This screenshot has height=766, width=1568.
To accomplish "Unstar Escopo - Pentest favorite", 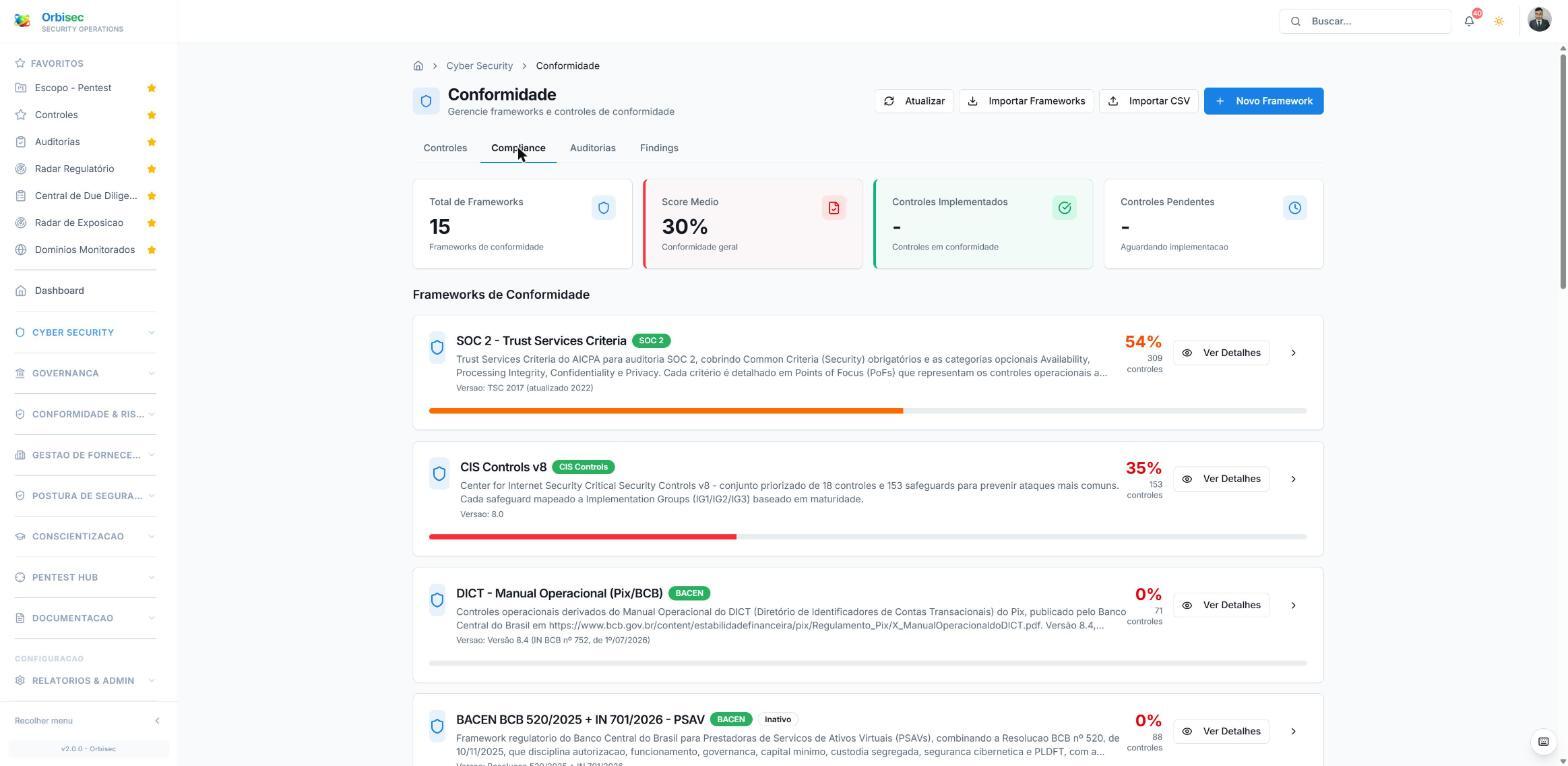I will pyautogui.click(x=152, y=88).
